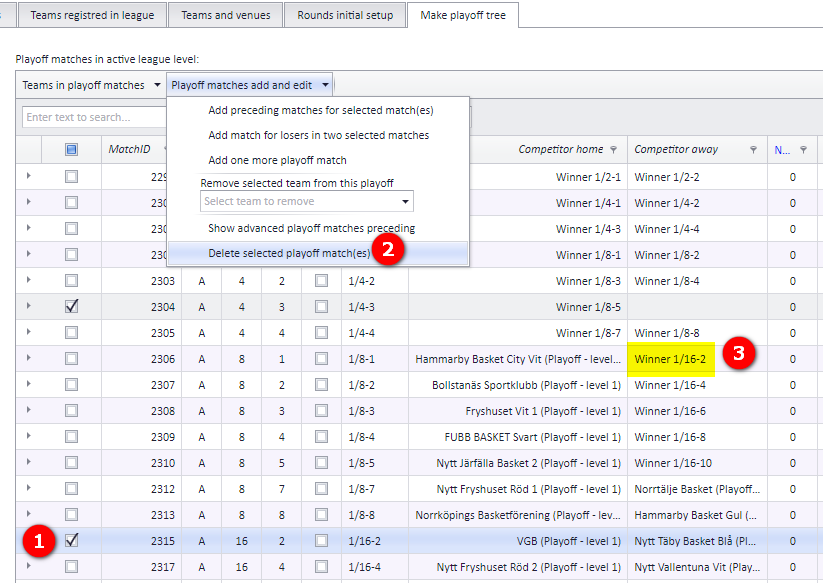Viewport: 823px width, 583px height.
Task: Expand the row for match 2307
Action: [29, 384]
